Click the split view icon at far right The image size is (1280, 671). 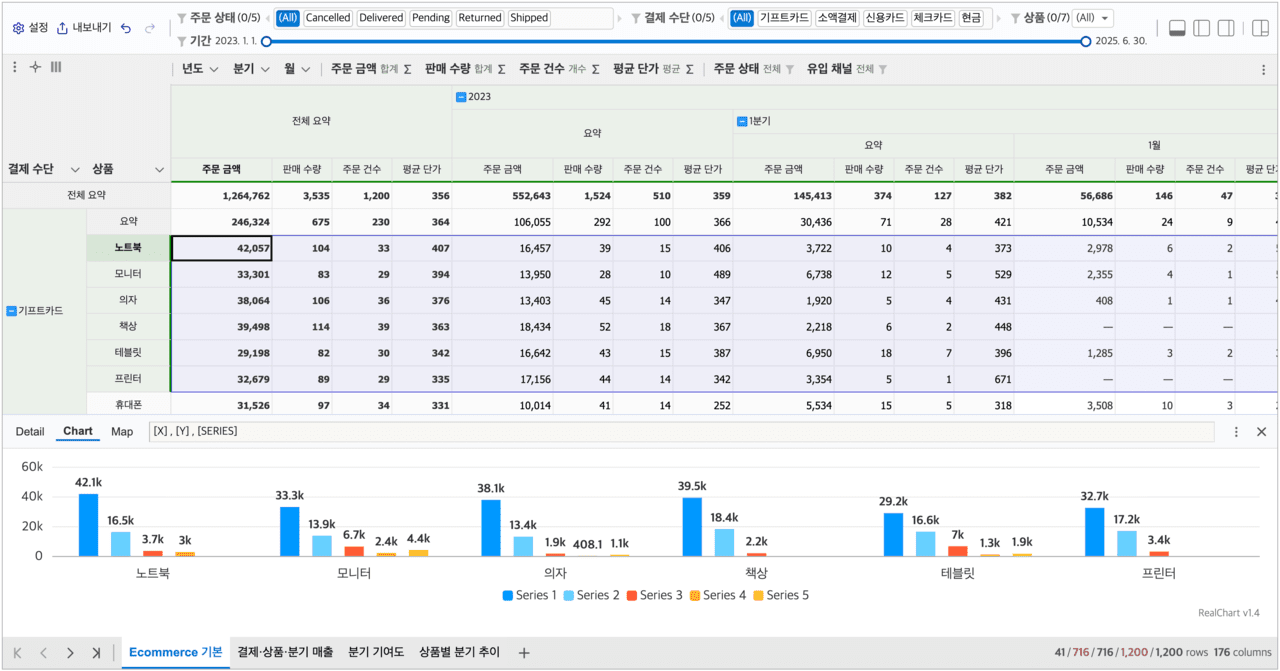click(x=1260, y=28)
